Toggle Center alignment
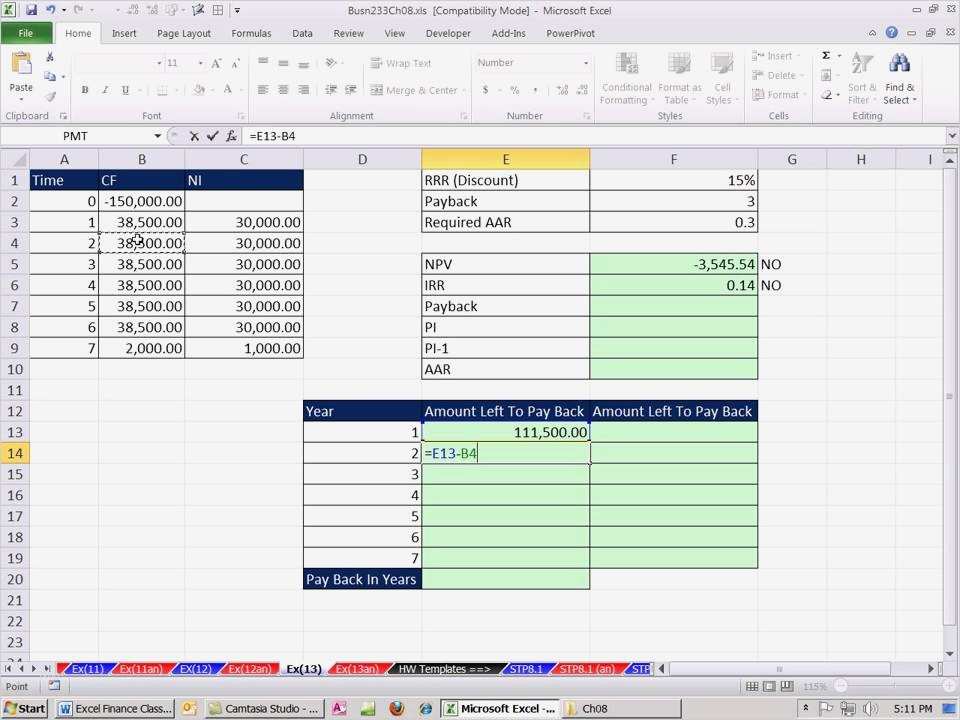The height and width of the screenshot is (720, 960). (x=283, y=90)
